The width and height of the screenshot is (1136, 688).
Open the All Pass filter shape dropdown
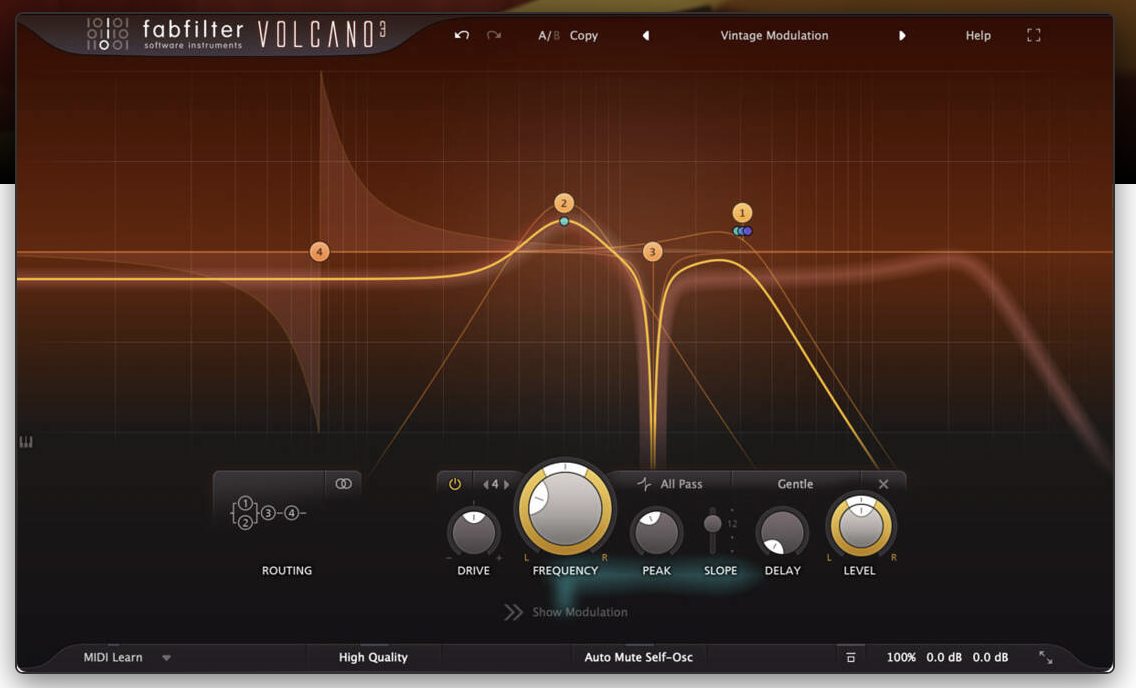tap(670, 484)
